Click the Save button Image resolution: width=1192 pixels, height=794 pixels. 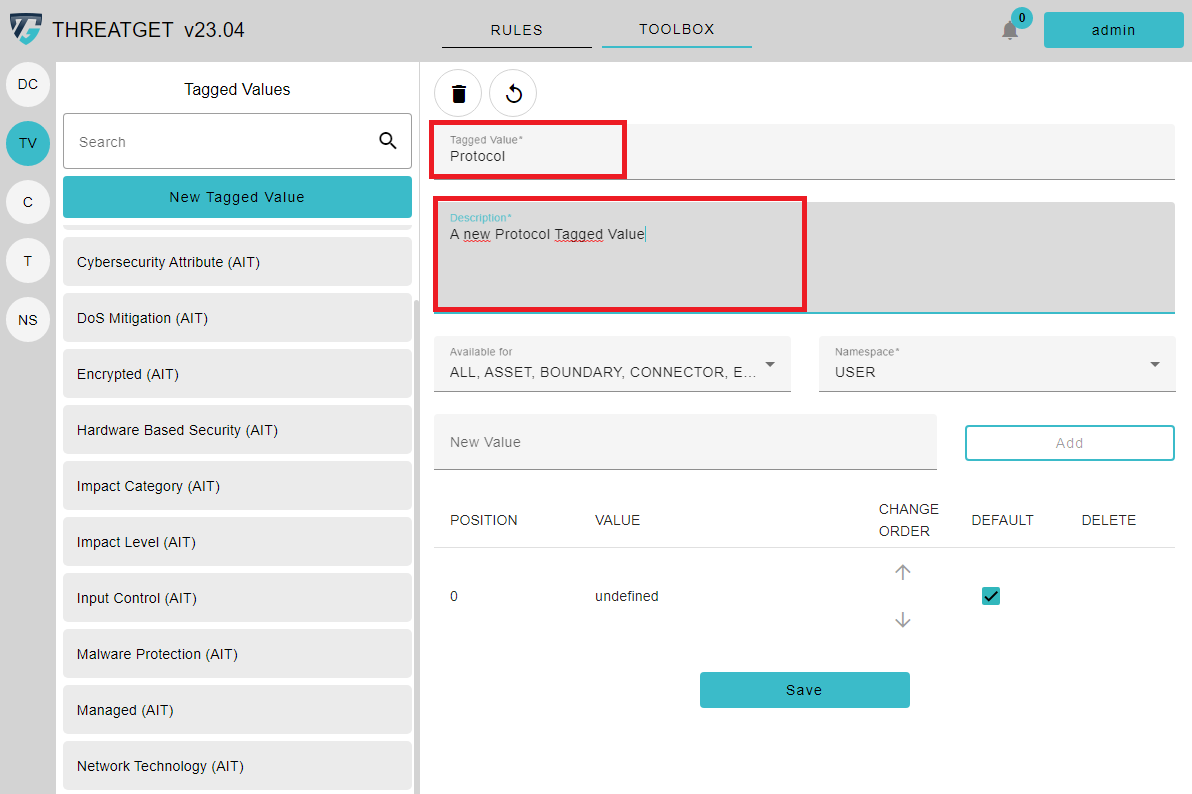[804, 690]
